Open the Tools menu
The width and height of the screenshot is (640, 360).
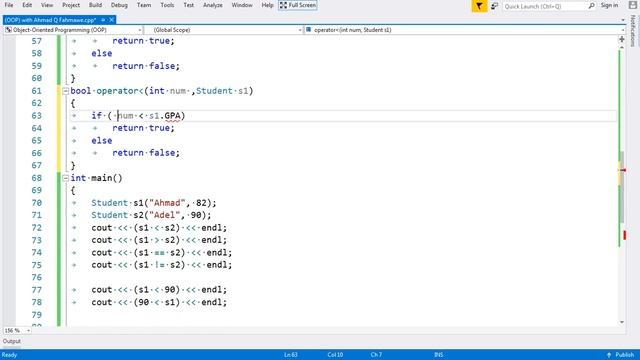click(x=167, y=5)
